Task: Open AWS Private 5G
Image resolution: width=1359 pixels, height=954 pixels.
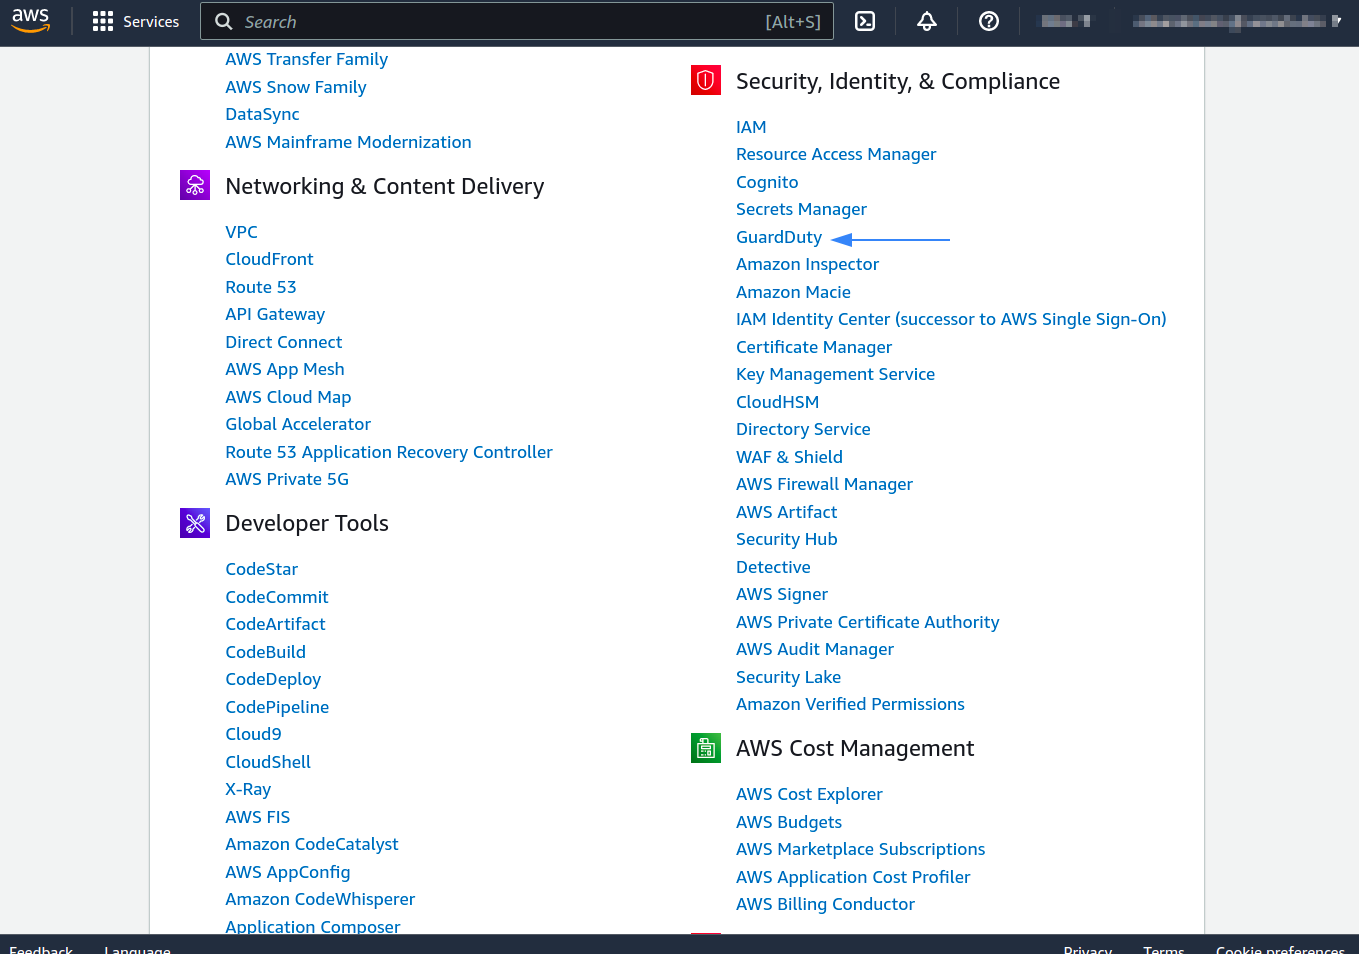Action: (x=287, y=479)
